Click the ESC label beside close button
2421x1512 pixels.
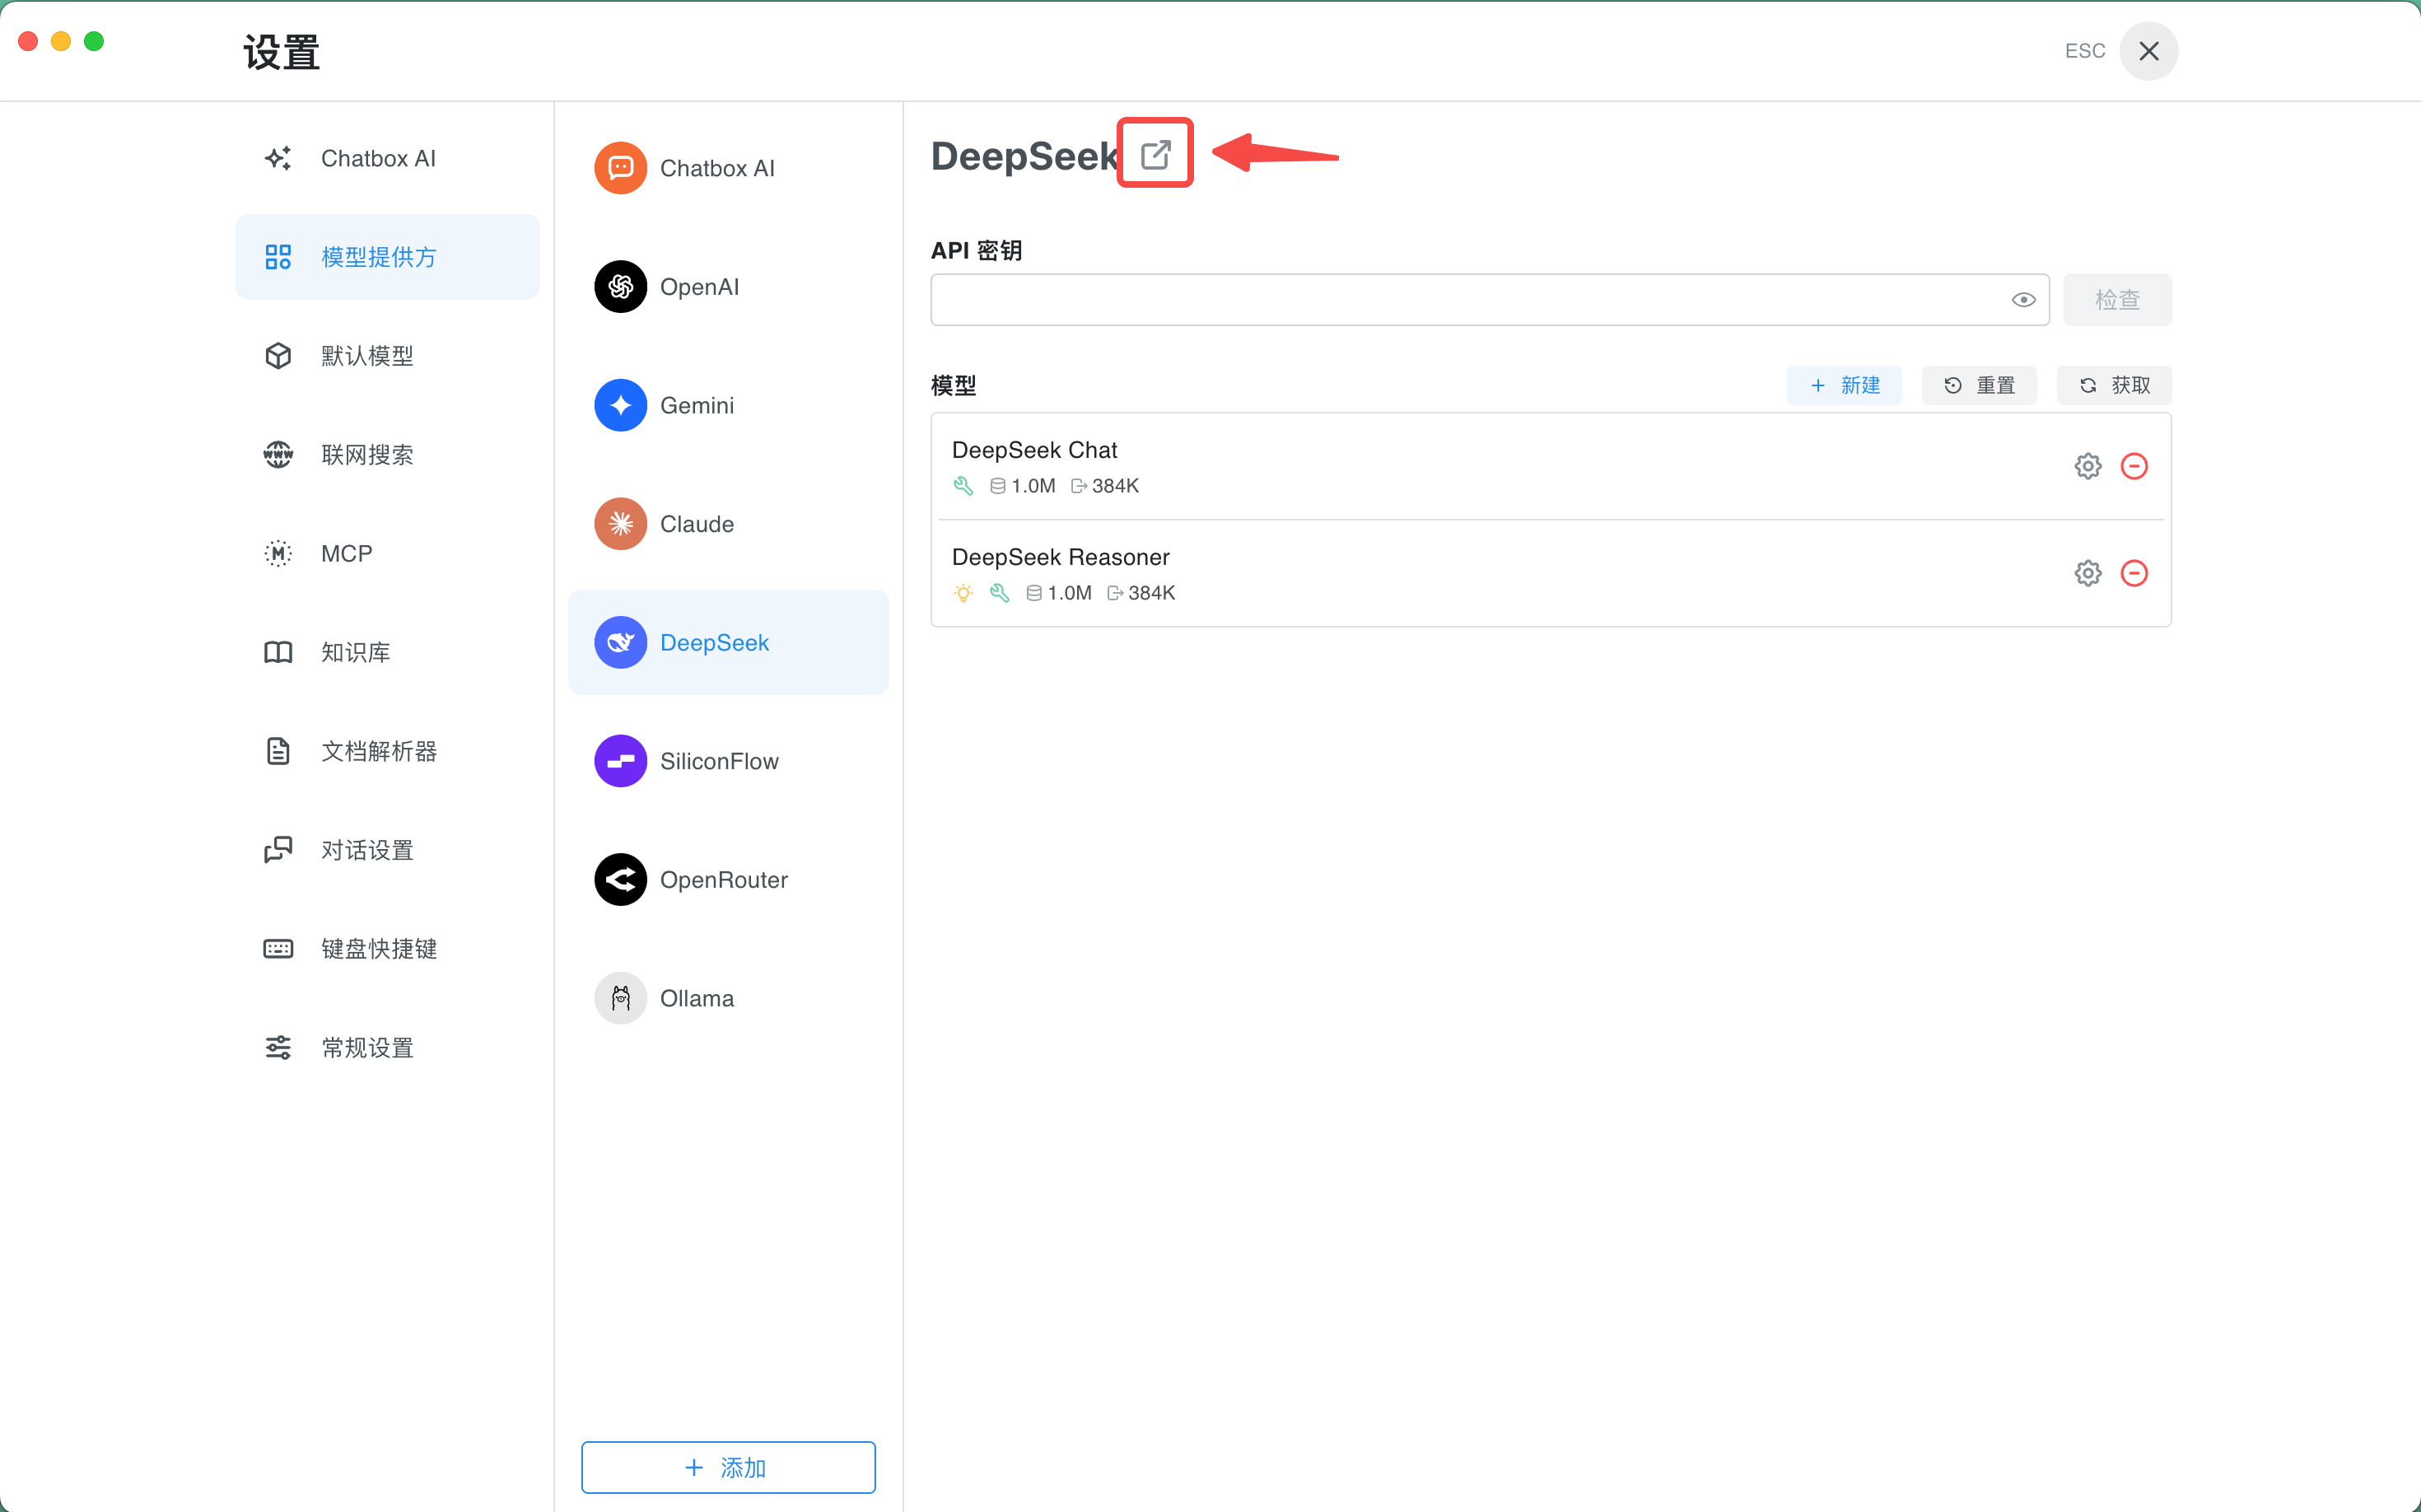pyautogui.click(x=2084, y=51)
